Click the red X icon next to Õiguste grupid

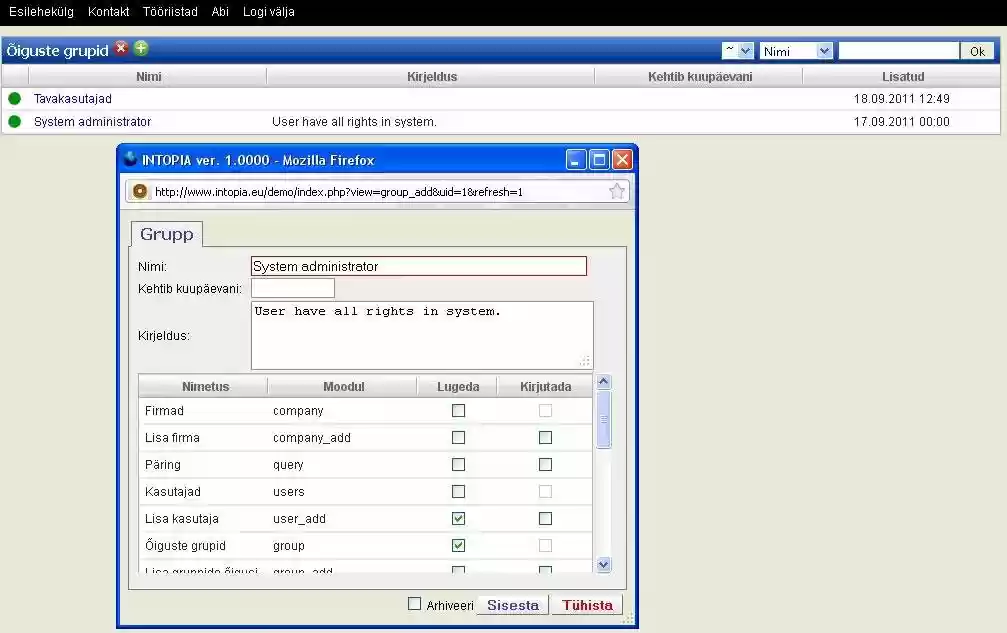[x=121, y=49]
